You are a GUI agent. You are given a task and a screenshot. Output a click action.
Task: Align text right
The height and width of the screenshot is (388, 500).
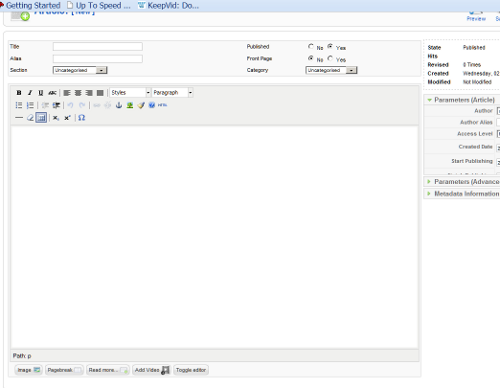[89, 93]
